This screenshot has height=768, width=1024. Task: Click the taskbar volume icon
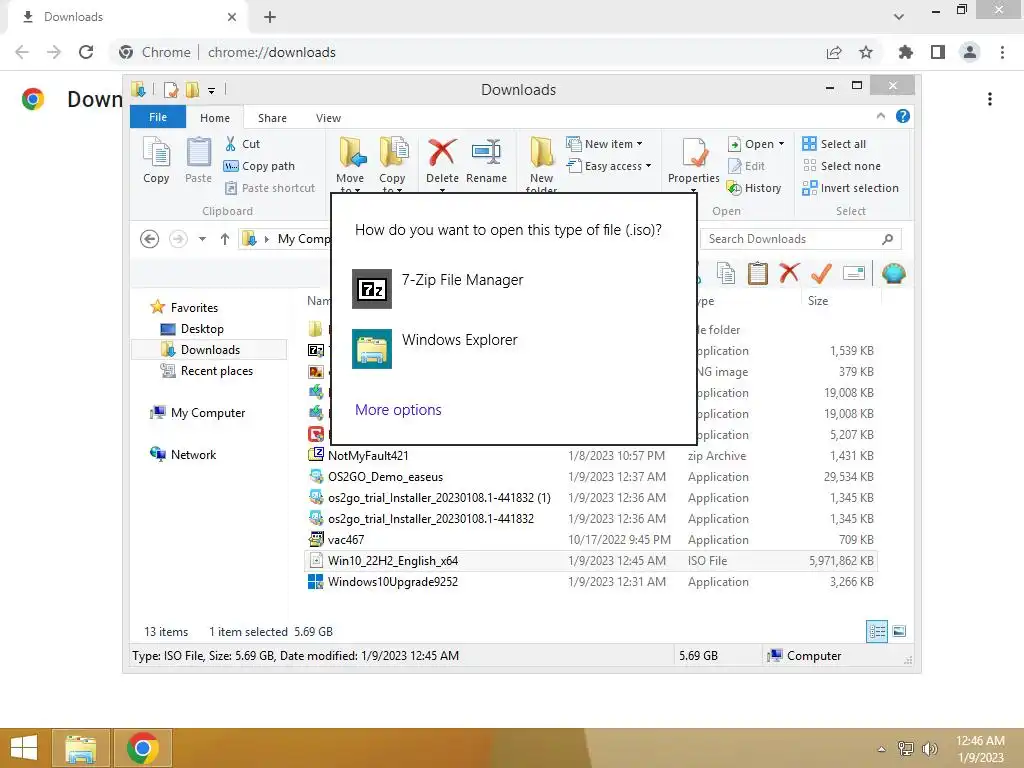tap(930, 749)
